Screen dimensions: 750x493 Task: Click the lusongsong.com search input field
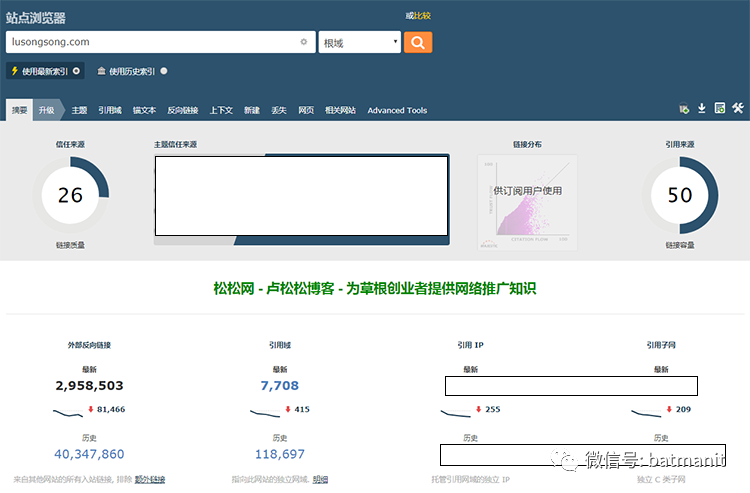(x=161, y=42)
